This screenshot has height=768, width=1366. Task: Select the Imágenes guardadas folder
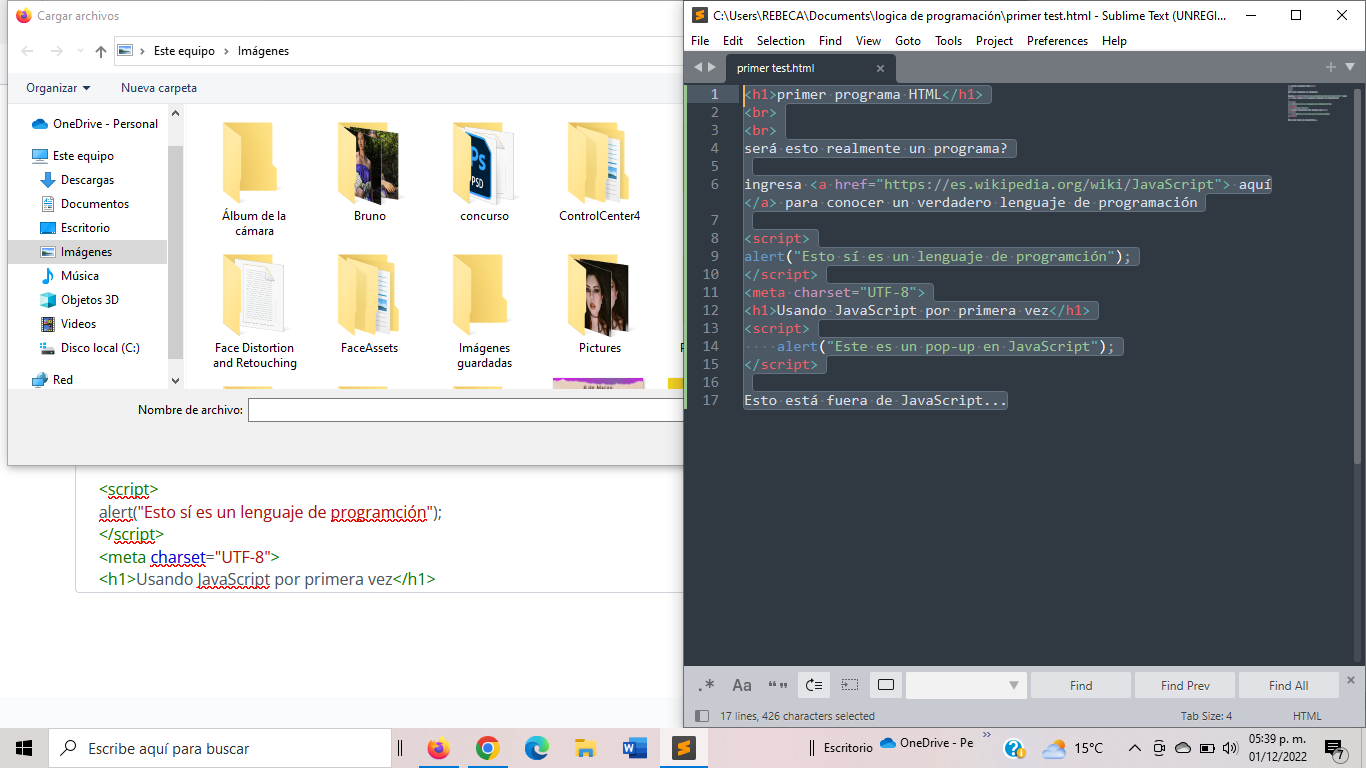pos(484,312)
